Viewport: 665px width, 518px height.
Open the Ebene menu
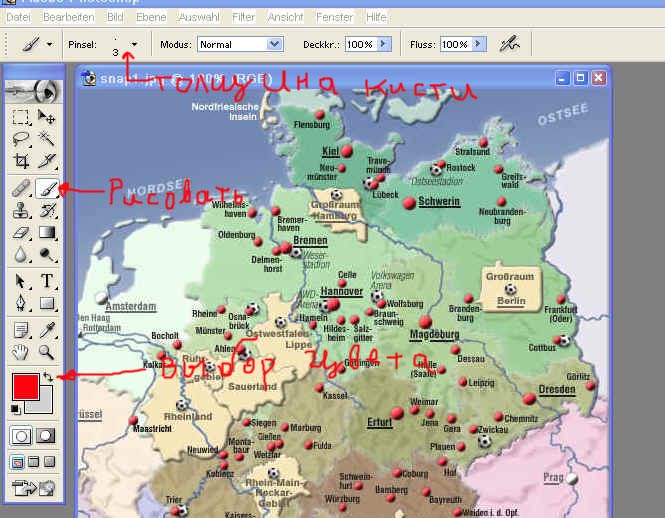pyautogui.click(x=151, y=17)
